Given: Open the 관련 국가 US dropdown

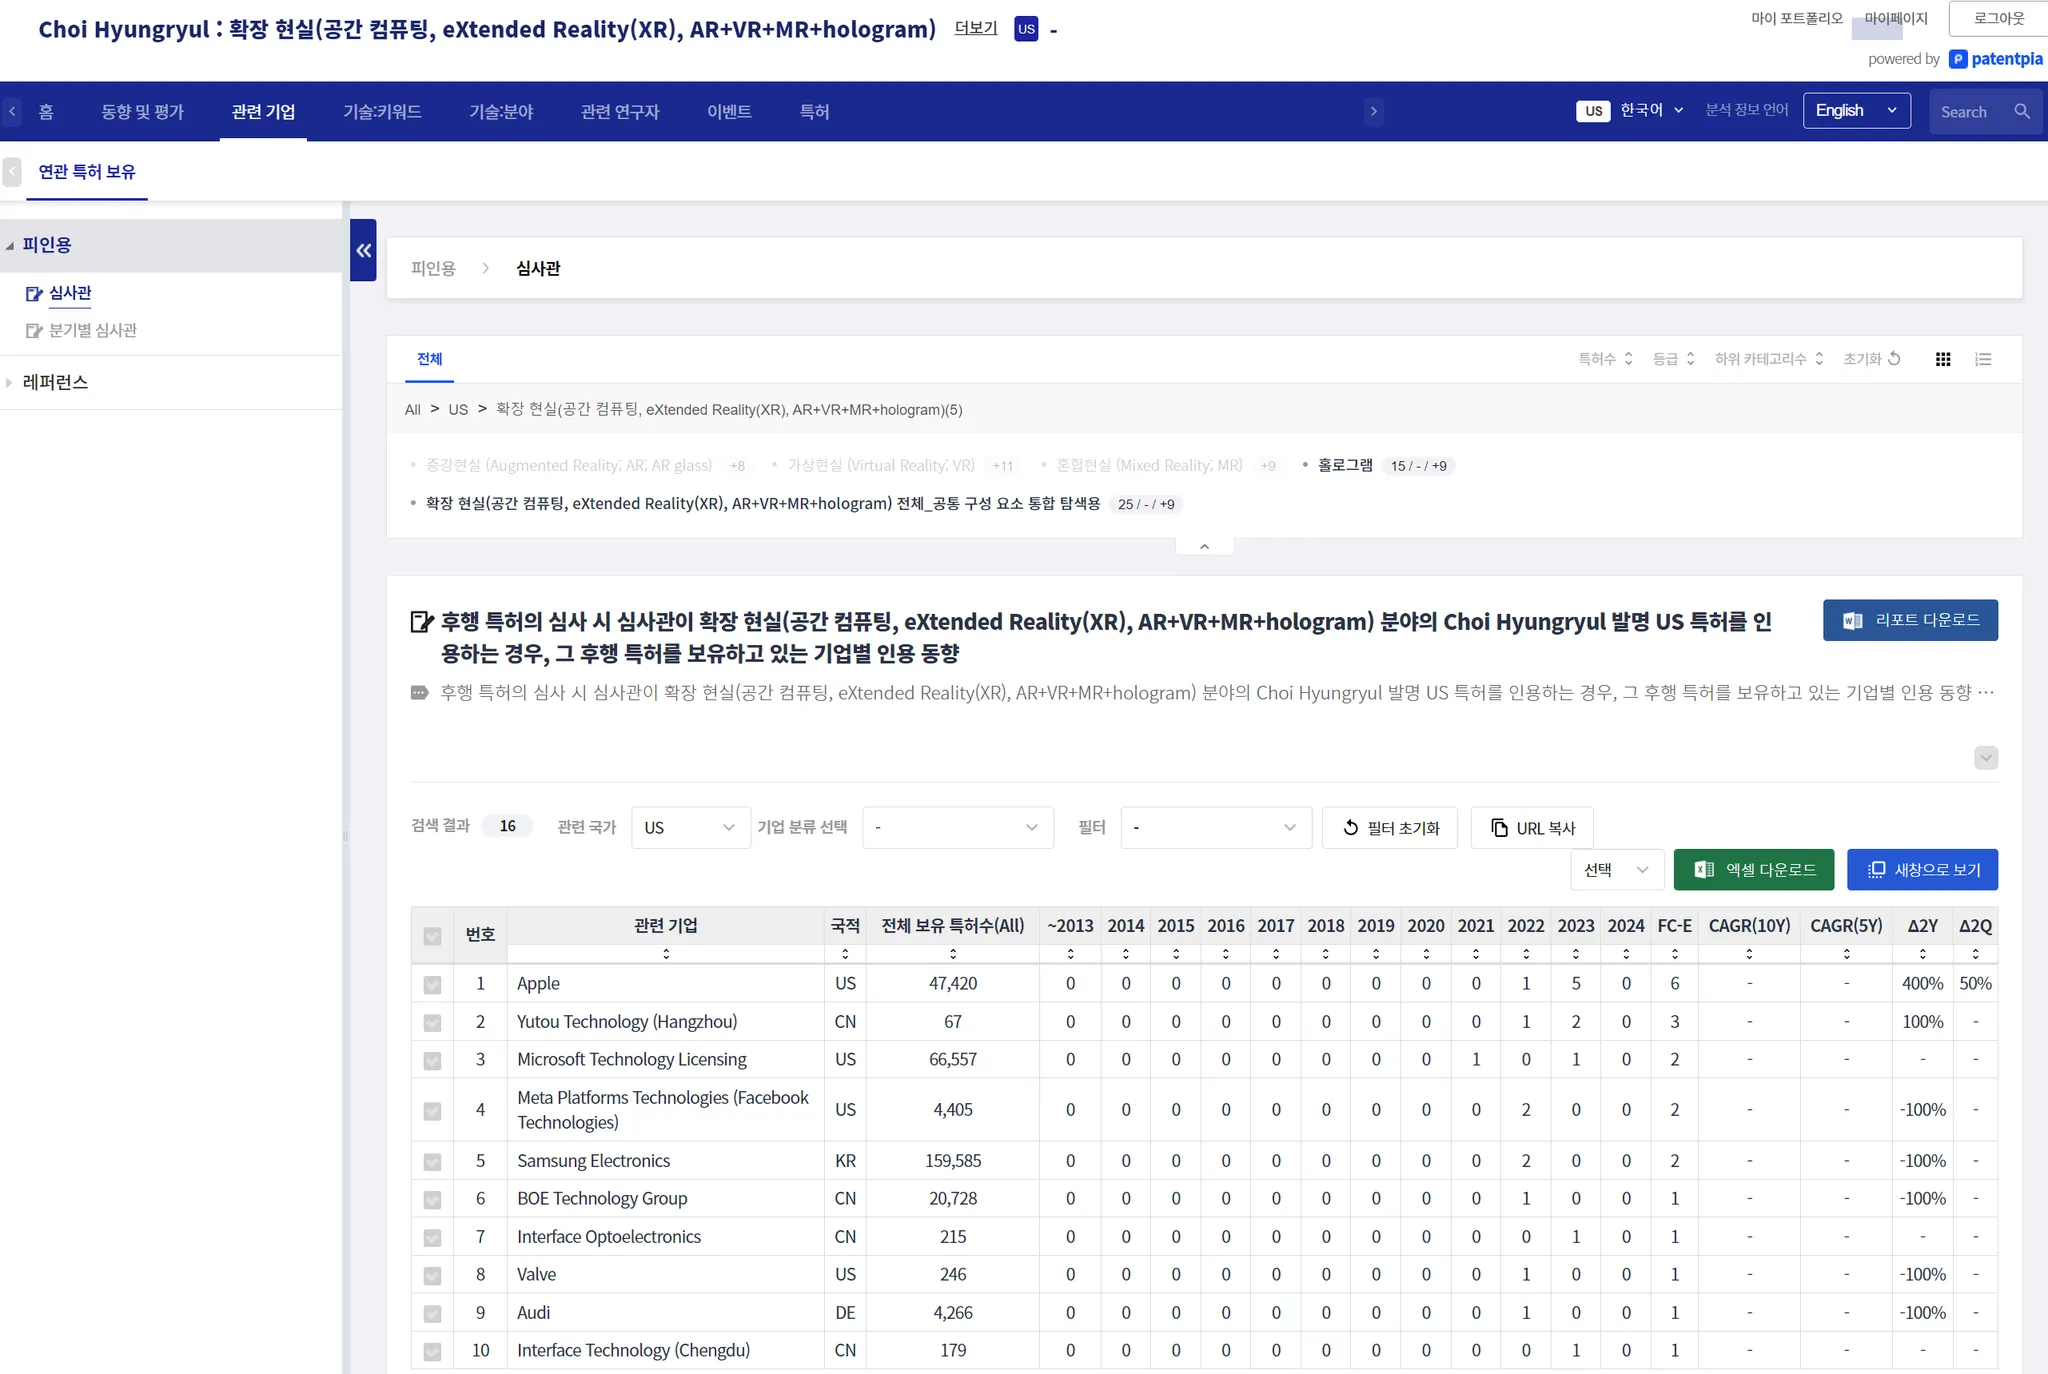Looking at the screenshot, I should [x=690, y=828].
